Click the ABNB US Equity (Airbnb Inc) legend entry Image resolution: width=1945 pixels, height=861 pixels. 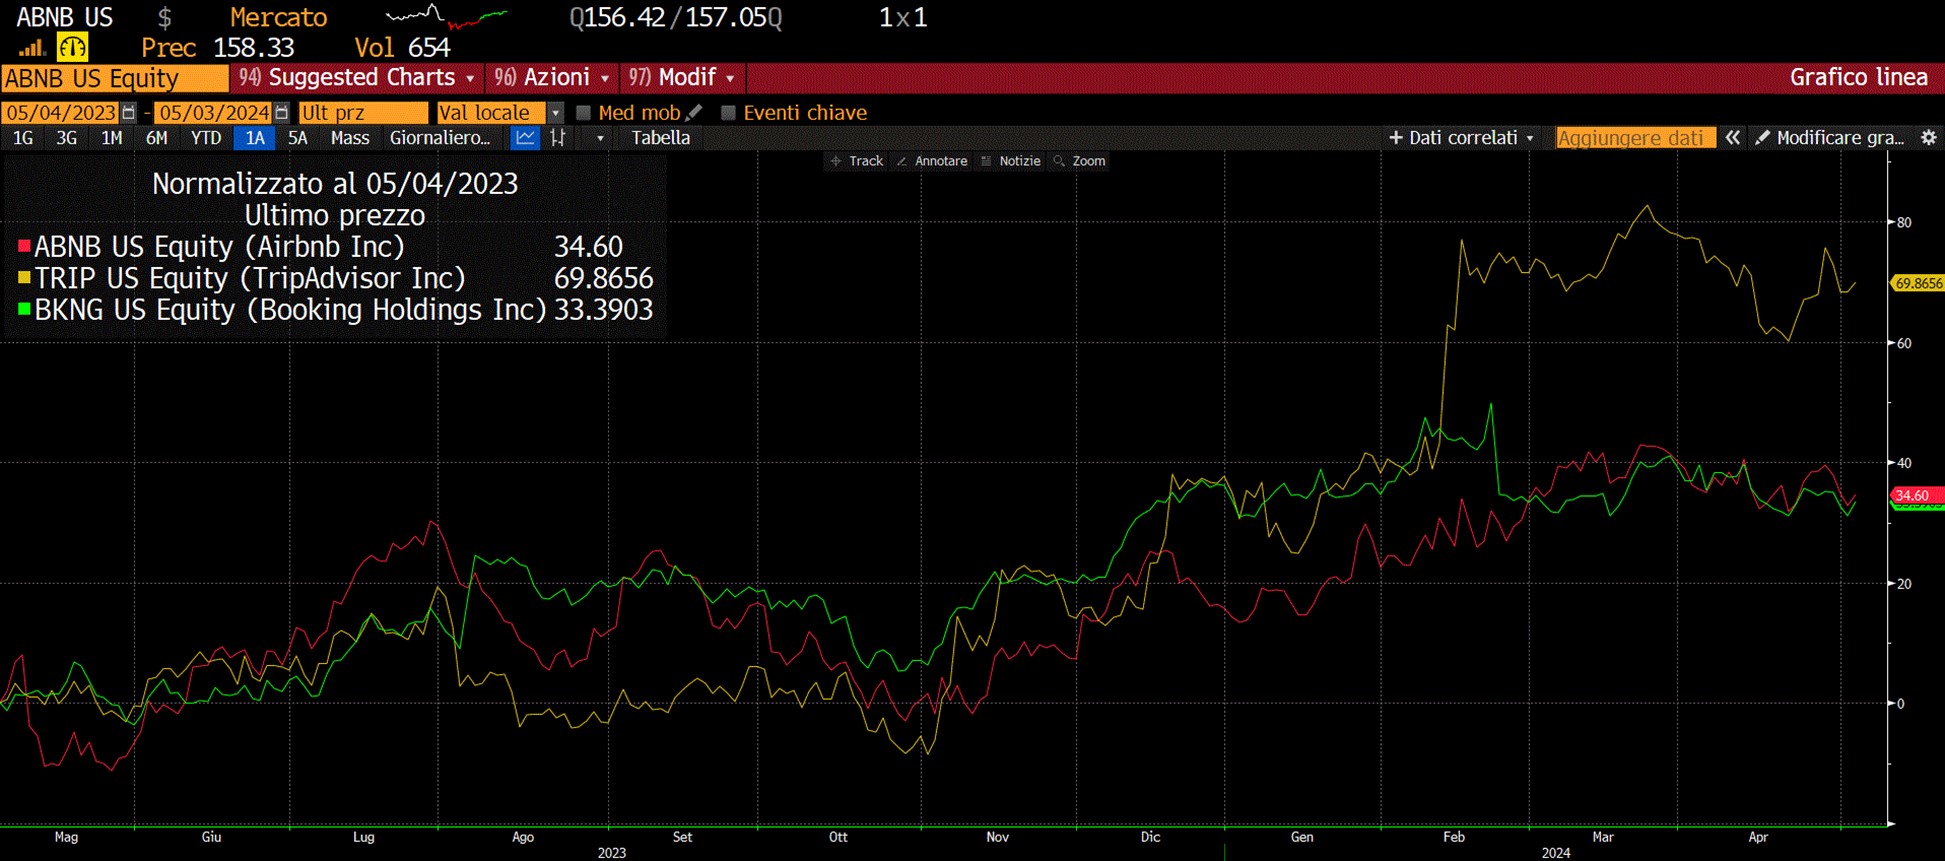pyautogui.click(x=220, y=246)
